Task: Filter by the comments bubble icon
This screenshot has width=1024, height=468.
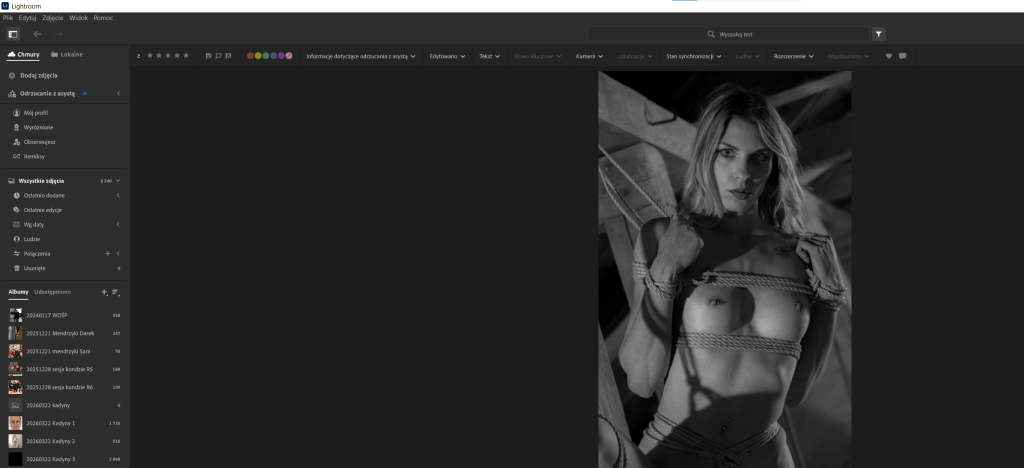Action: coord(903,56)
